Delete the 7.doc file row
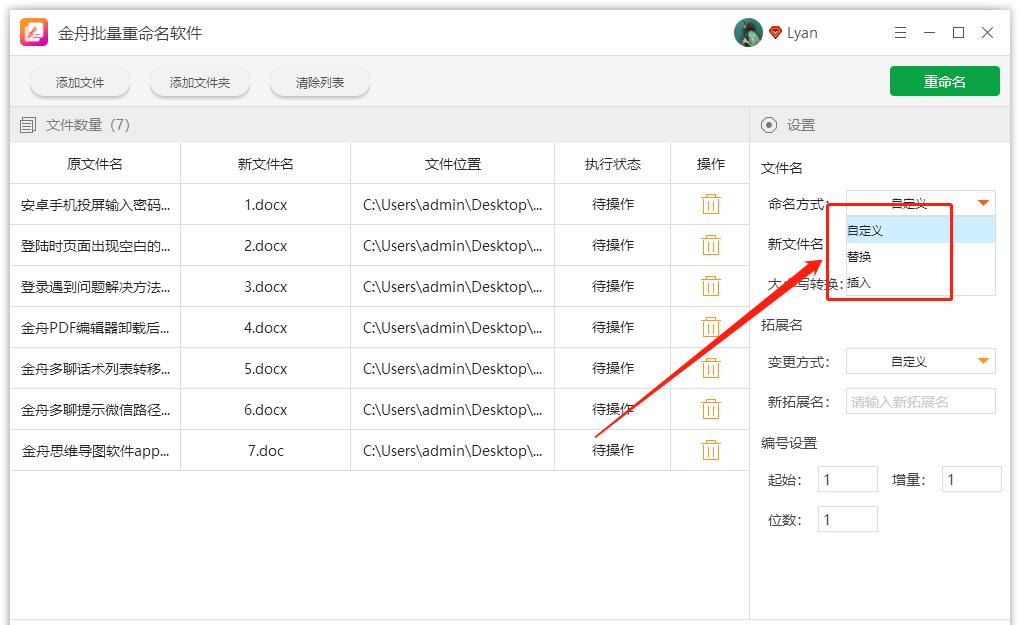Viewport: 1020px width, 625px height. click(x=710, y=450)
